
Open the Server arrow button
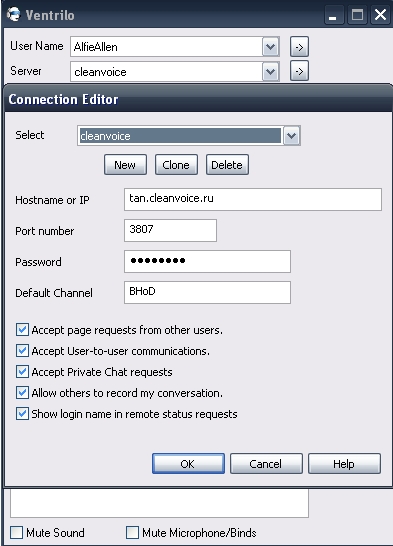299,71
